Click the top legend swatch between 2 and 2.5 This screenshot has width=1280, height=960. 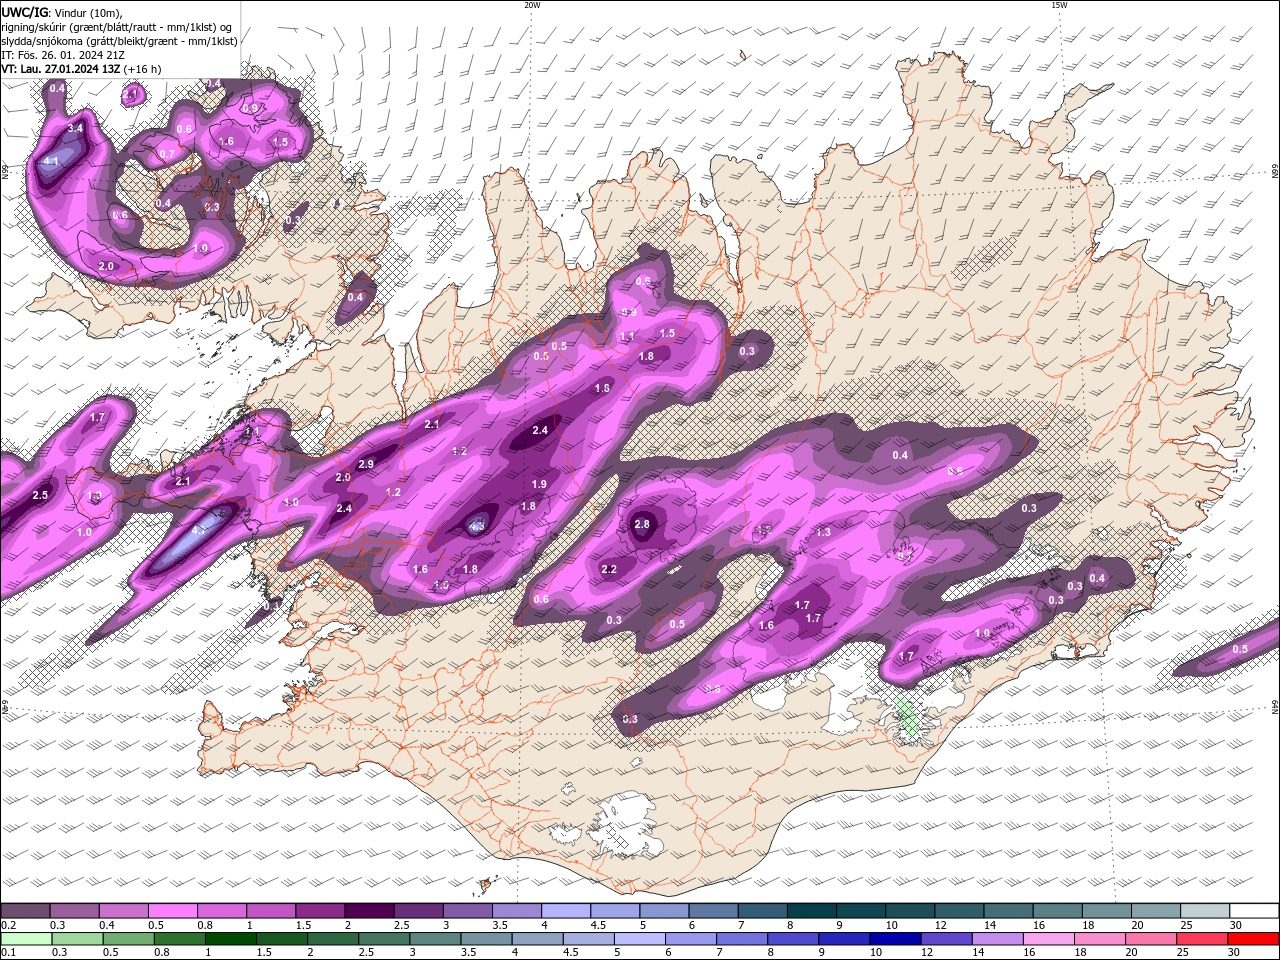coord(369,911)
